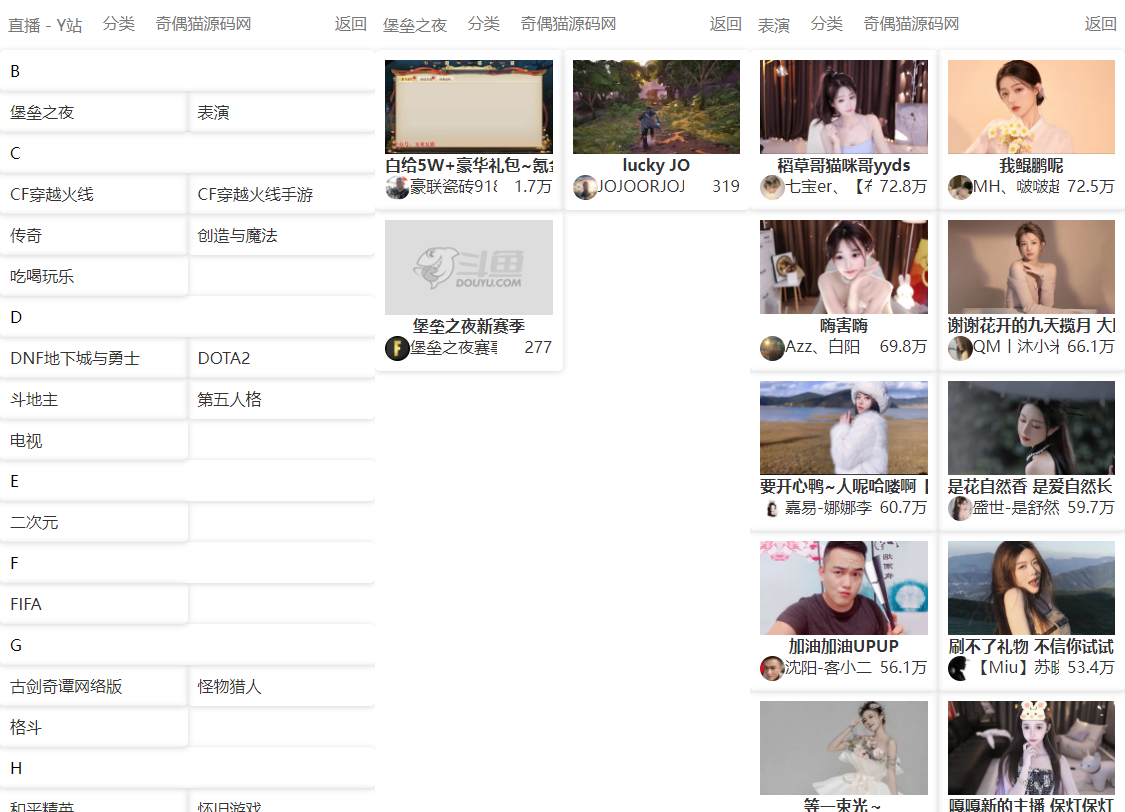Open the 加油加油UPUP stream thumbnail

point(844,588)
